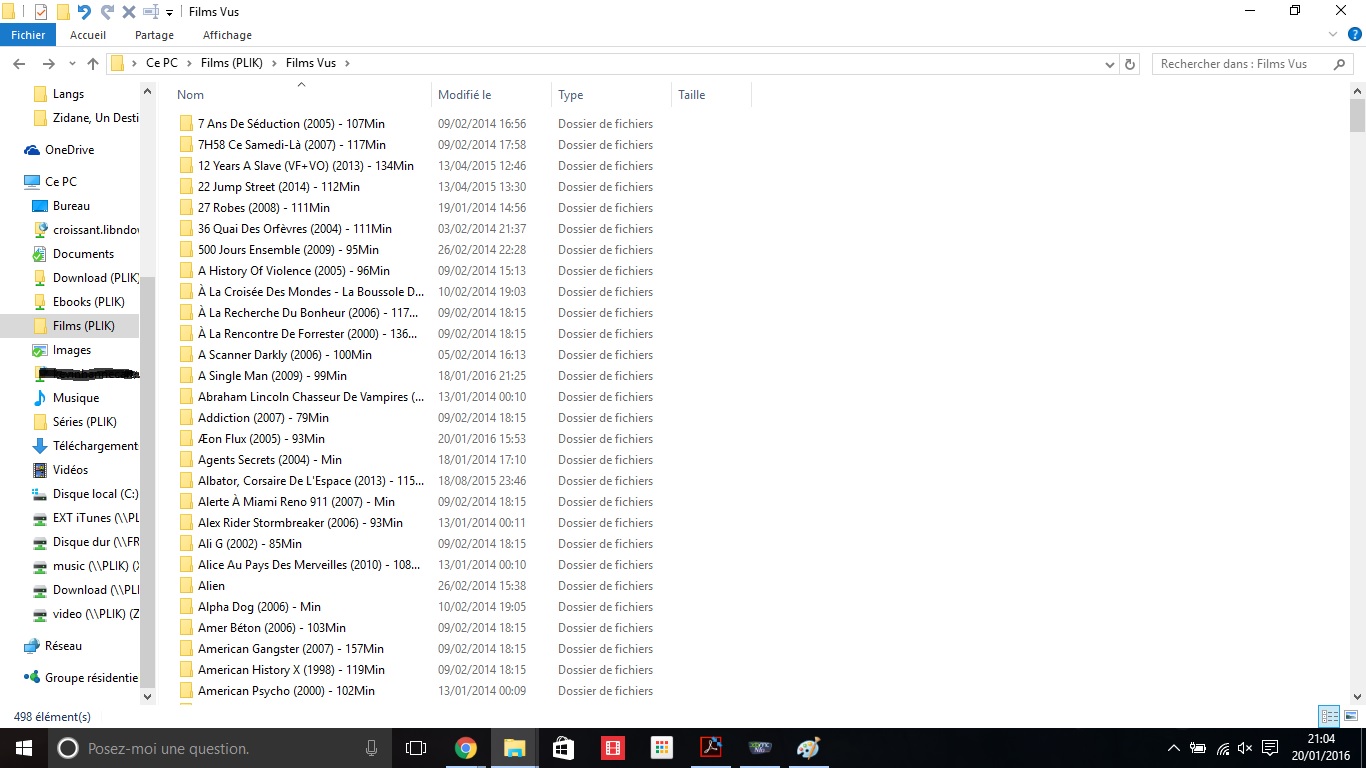1366x768 pixels.
Task: Open the Fichier menu
Action: (28, 35)
